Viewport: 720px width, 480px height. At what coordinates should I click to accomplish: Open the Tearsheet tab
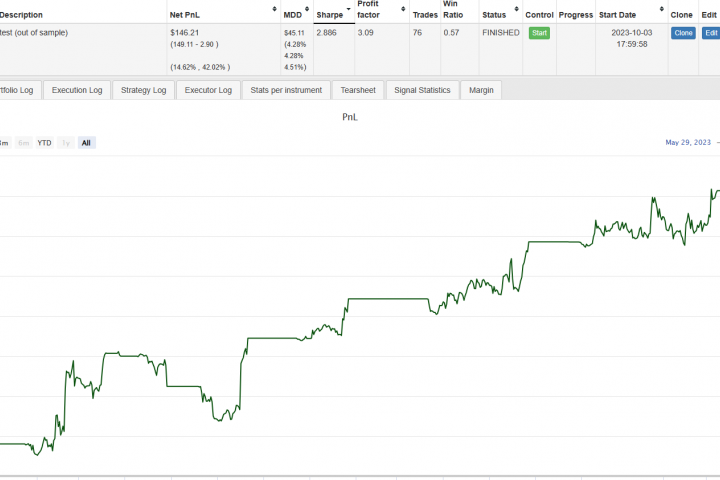358,90
